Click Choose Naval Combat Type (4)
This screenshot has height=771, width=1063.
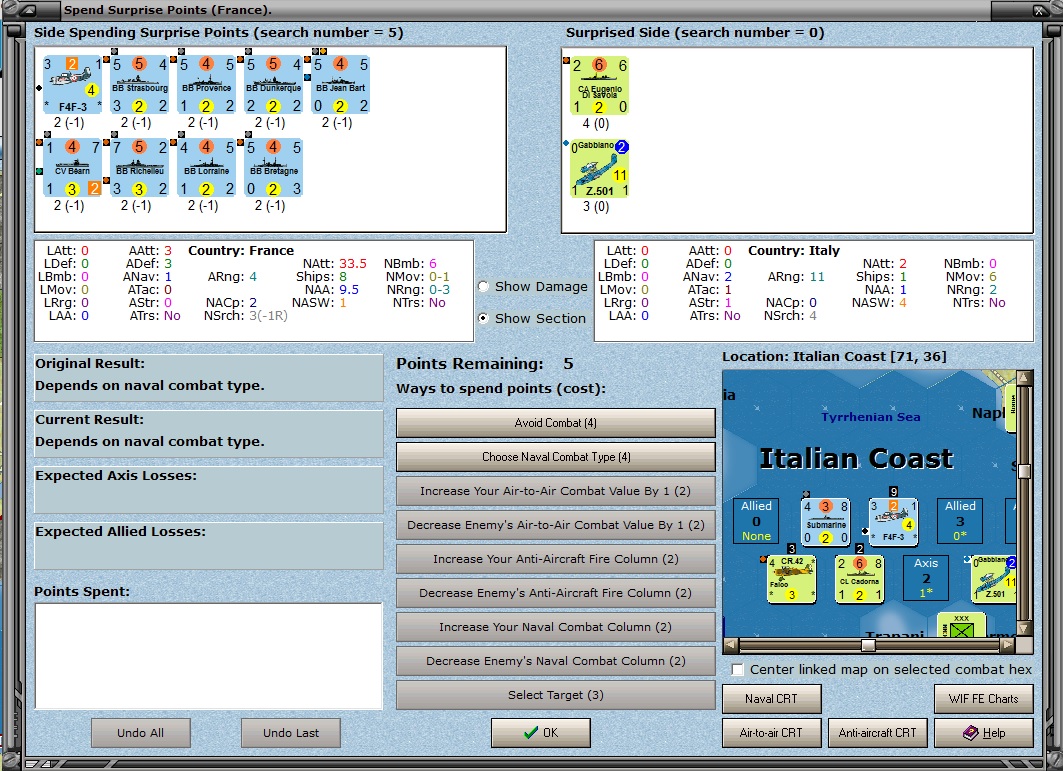click(555, 457)
